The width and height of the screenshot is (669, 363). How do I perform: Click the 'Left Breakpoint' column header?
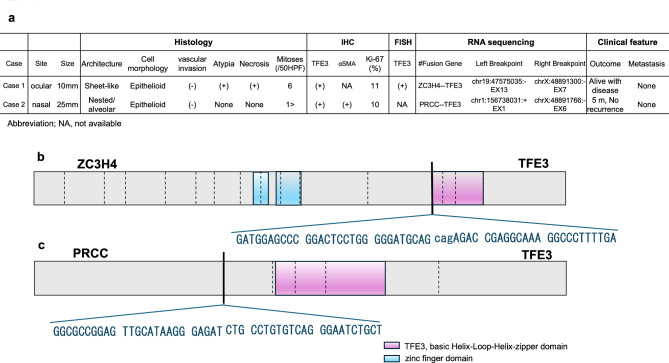(x=499, y=64)
